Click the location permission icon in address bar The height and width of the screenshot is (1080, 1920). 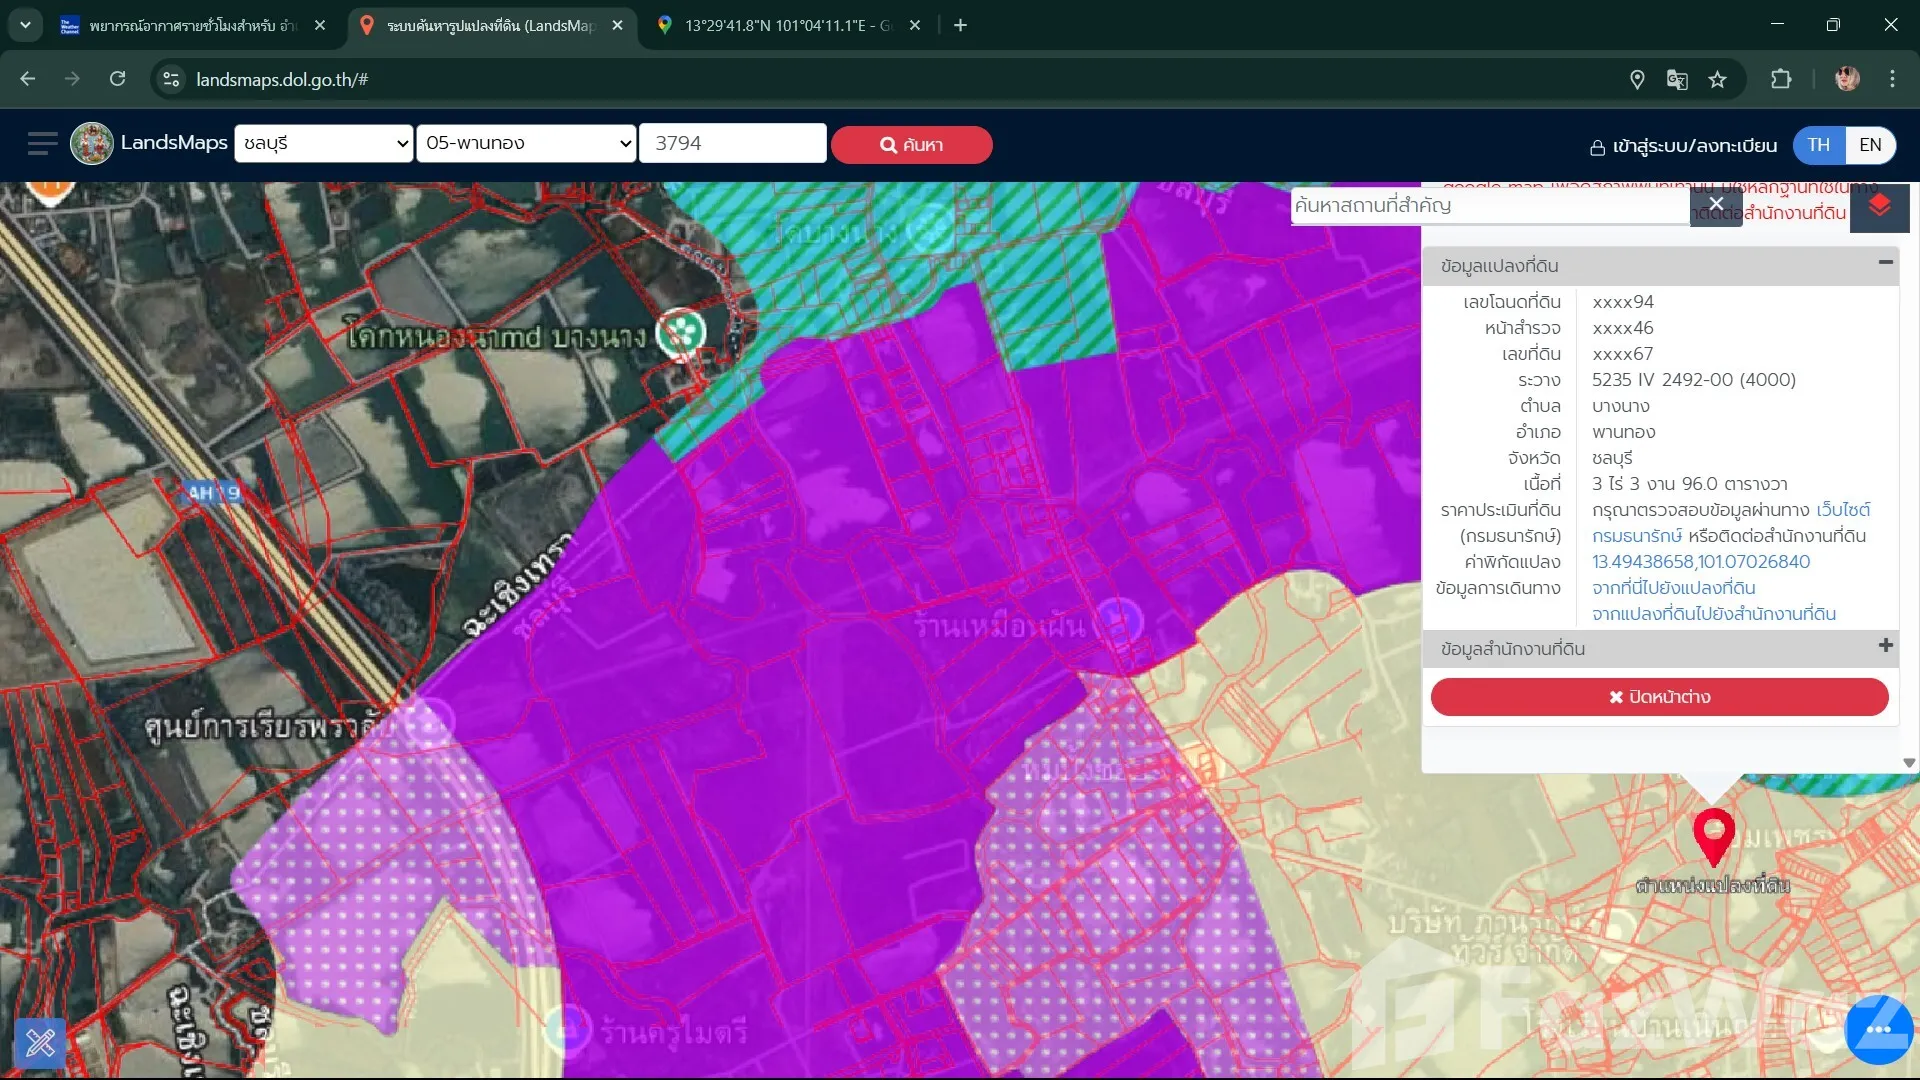click(x=1637, y=80)
